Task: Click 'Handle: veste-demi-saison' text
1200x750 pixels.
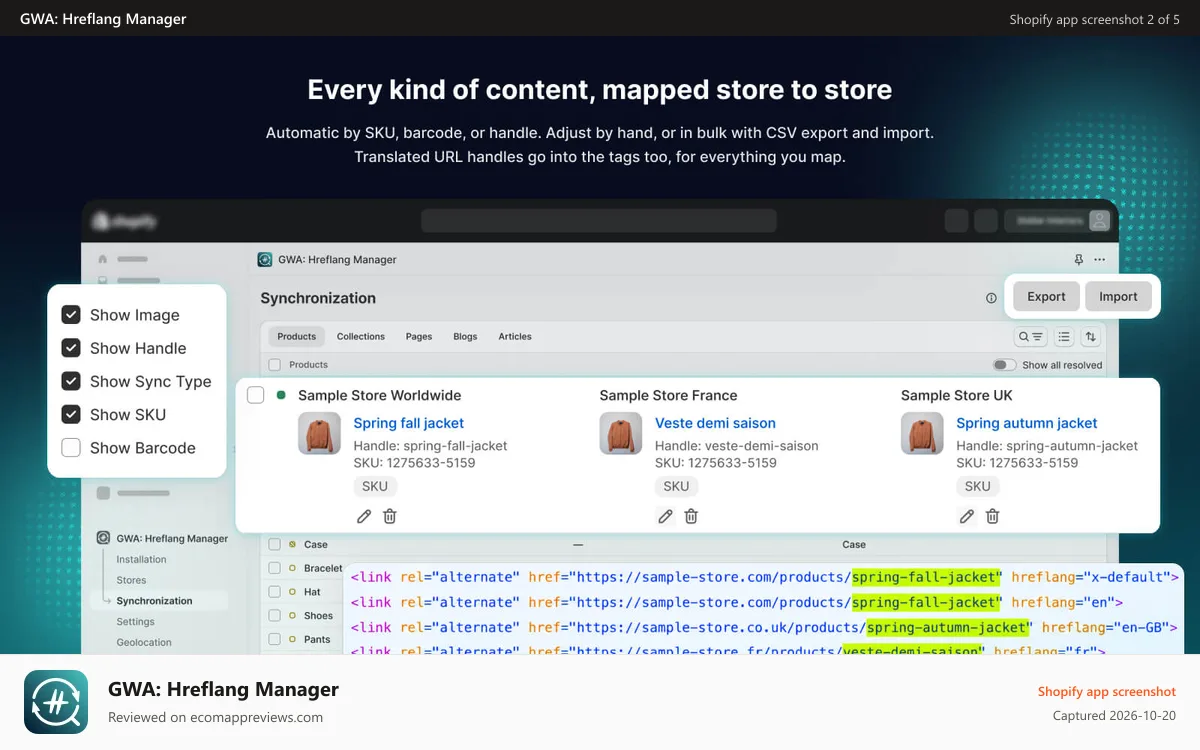Action: pyautogui.click(x=737, y=446)
